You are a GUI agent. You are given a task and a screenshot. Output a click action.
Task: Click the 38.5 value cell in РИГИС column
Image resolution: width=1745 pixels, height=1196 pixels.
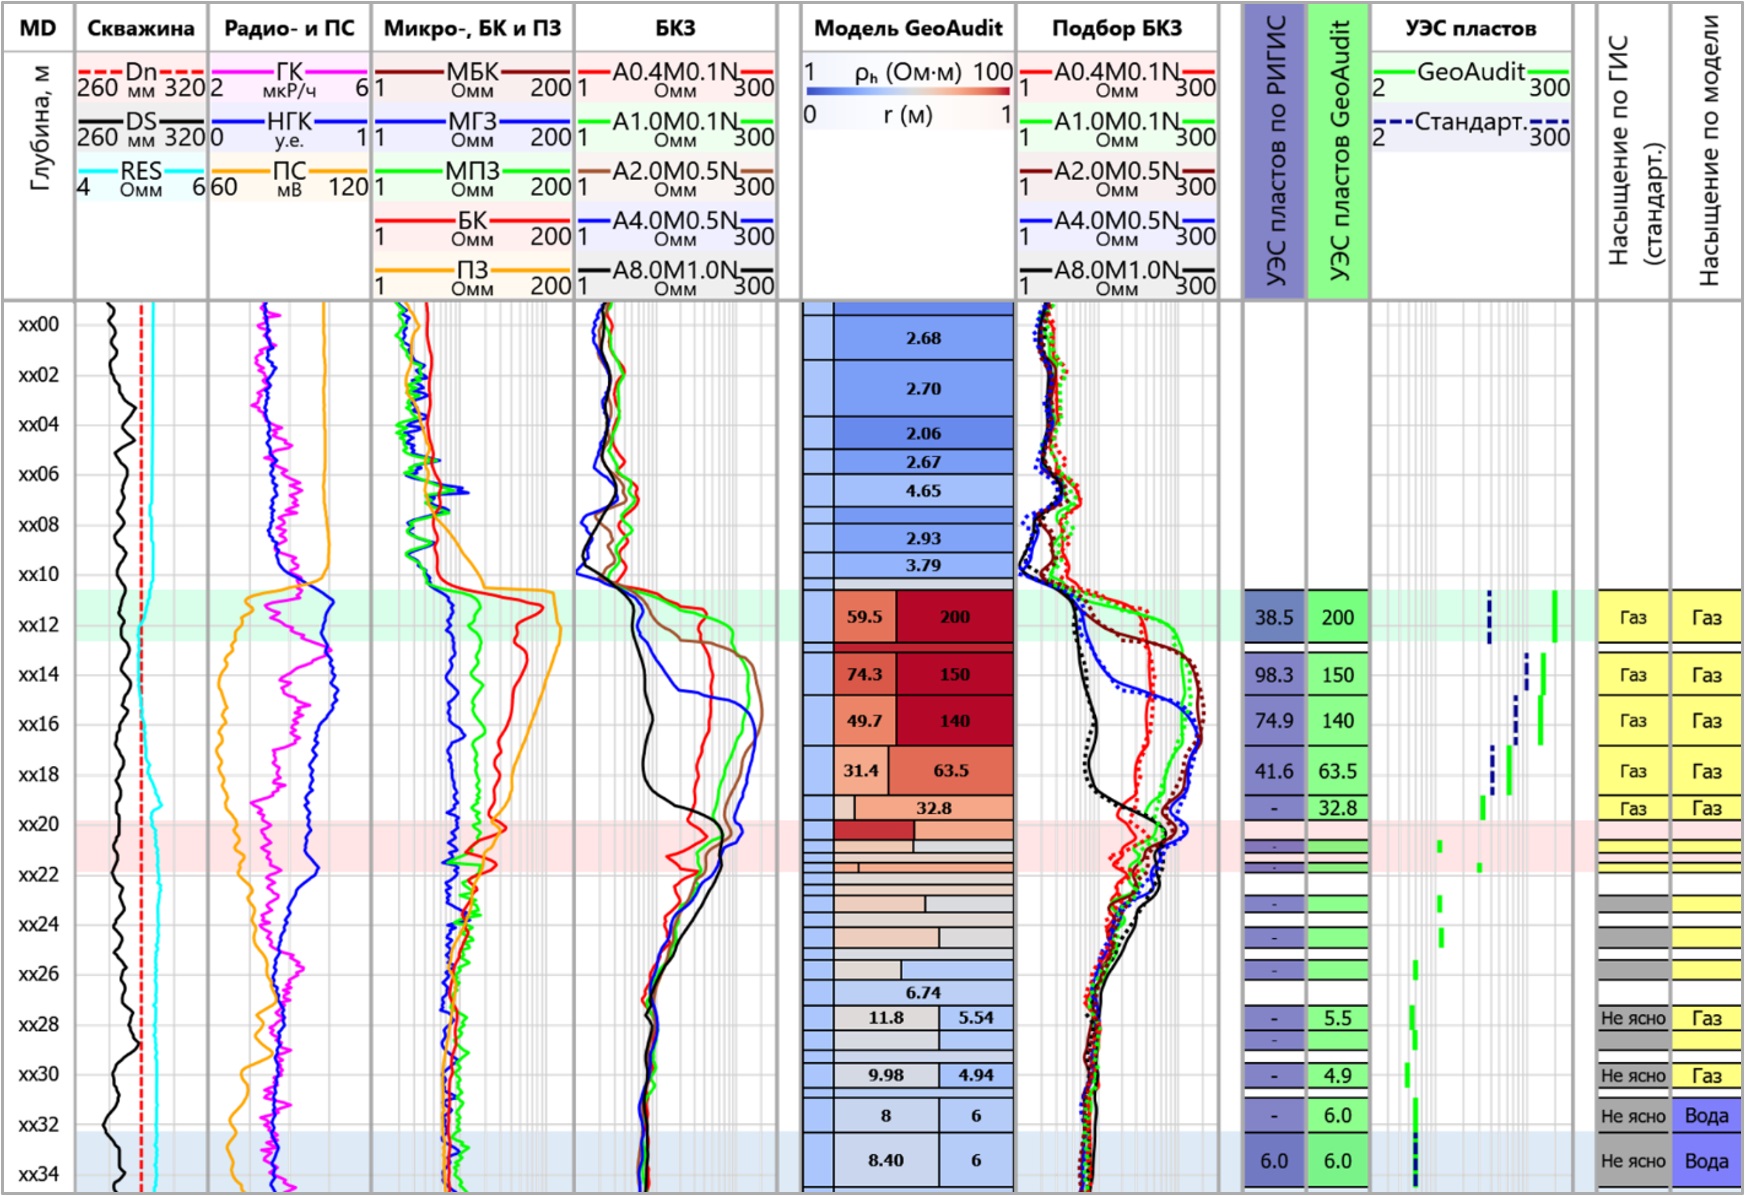1274,617
